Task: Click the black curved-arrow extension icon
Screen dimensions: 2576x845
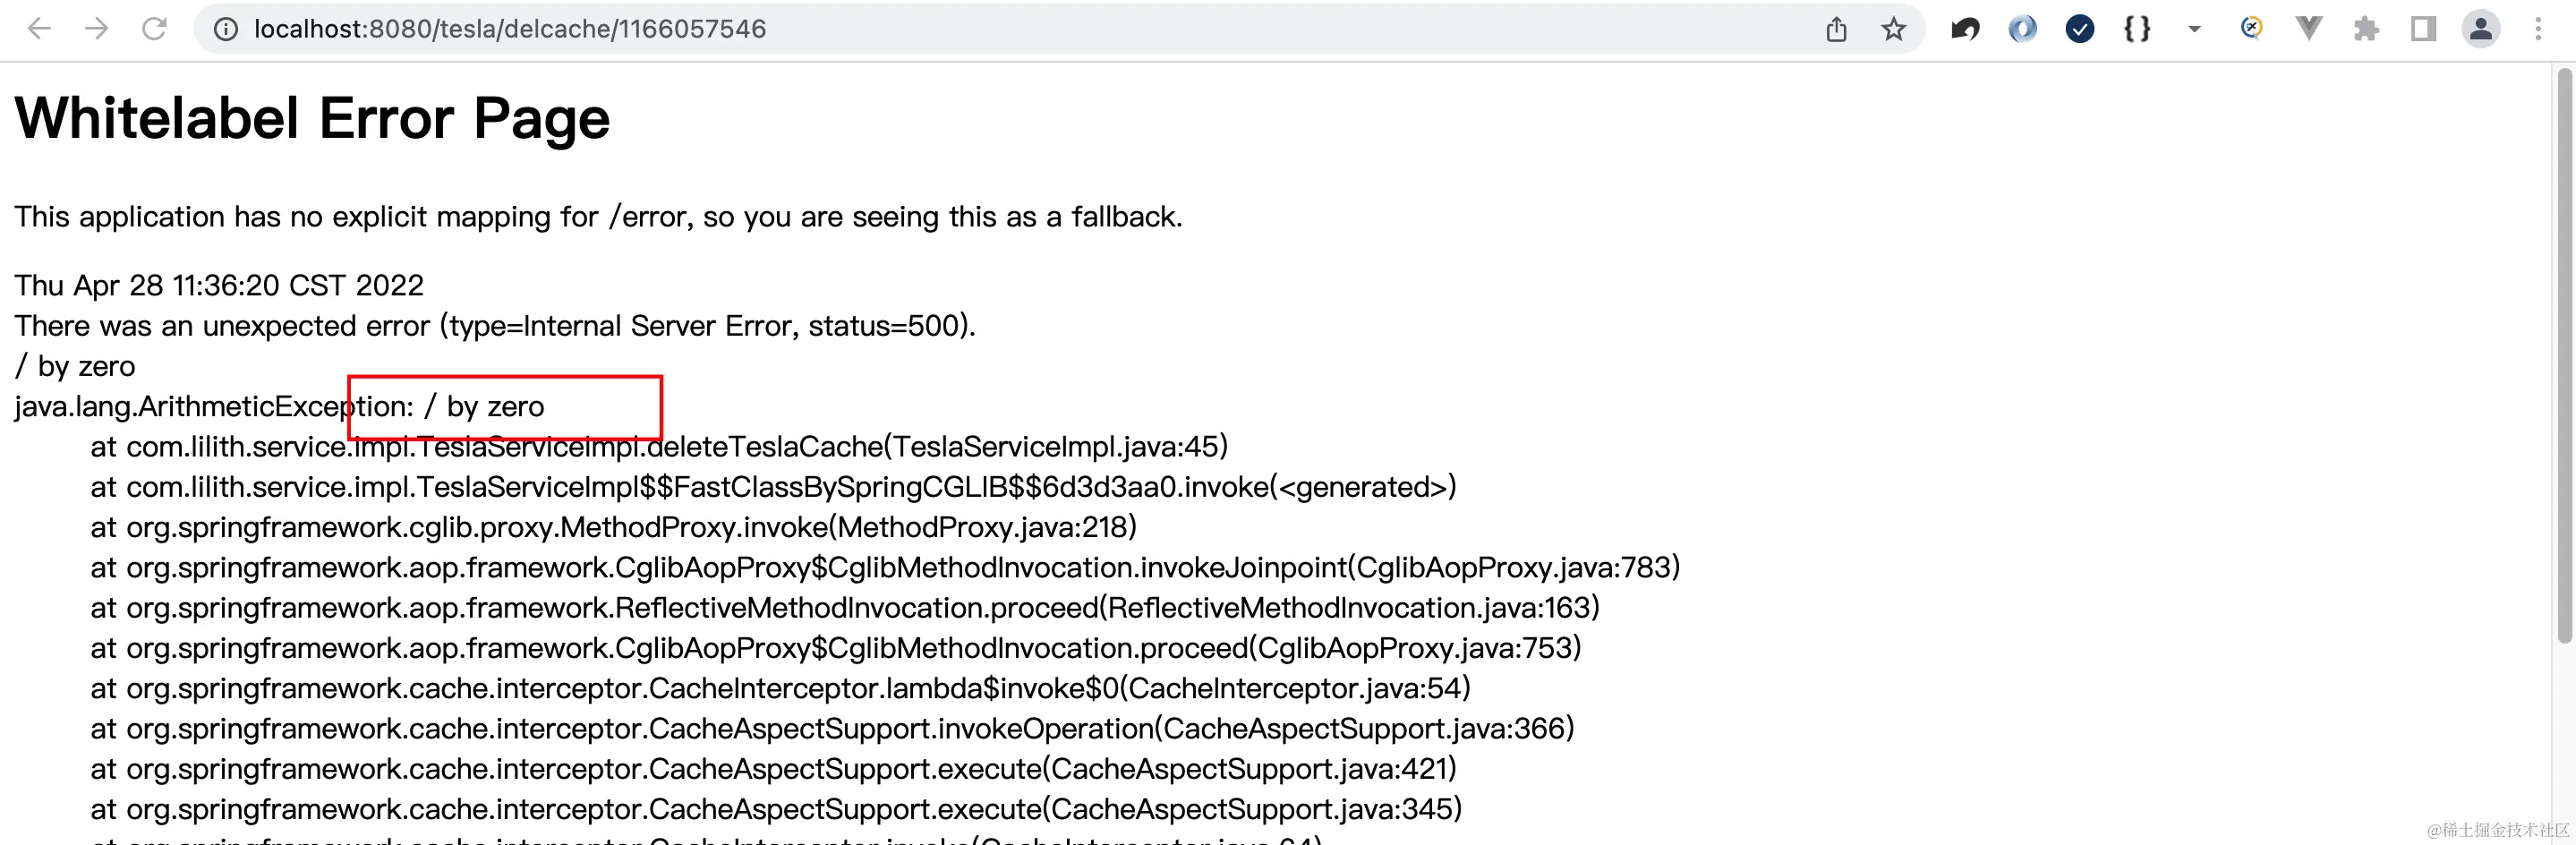Action: pyautogui.click(x=1965, y=29)
